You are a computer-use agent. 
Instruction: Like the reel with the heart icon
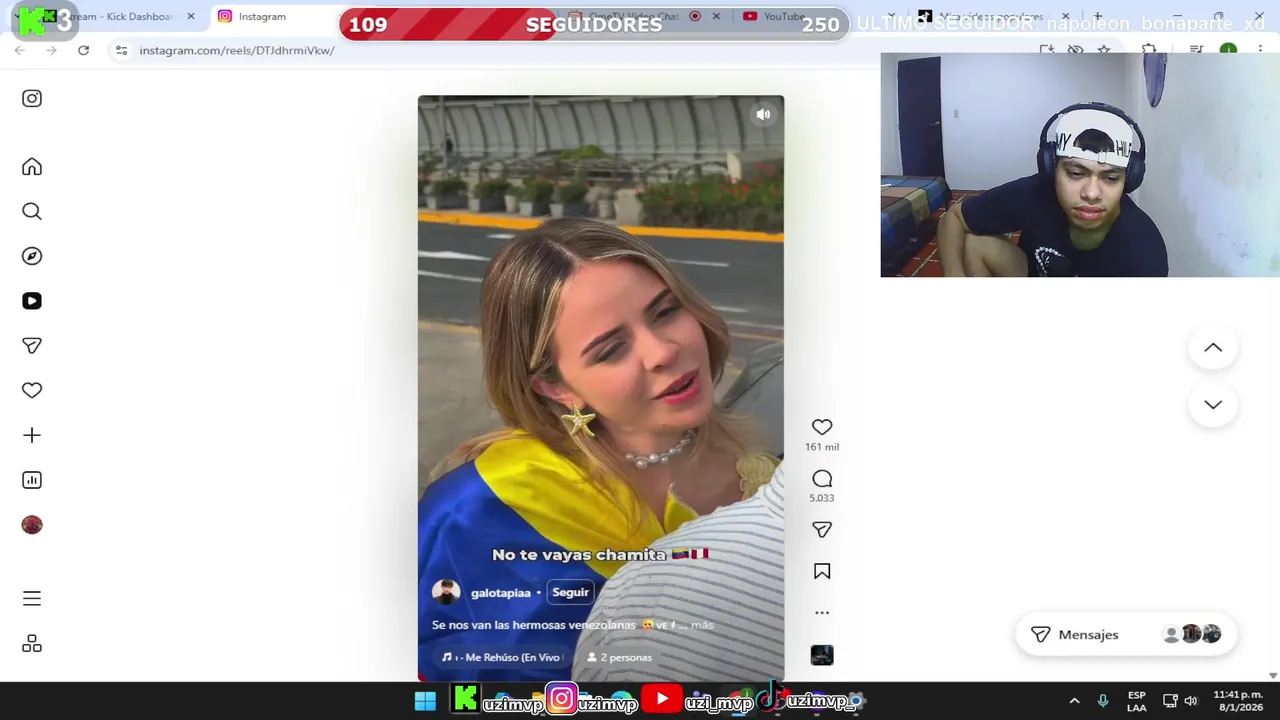[822, 427]
